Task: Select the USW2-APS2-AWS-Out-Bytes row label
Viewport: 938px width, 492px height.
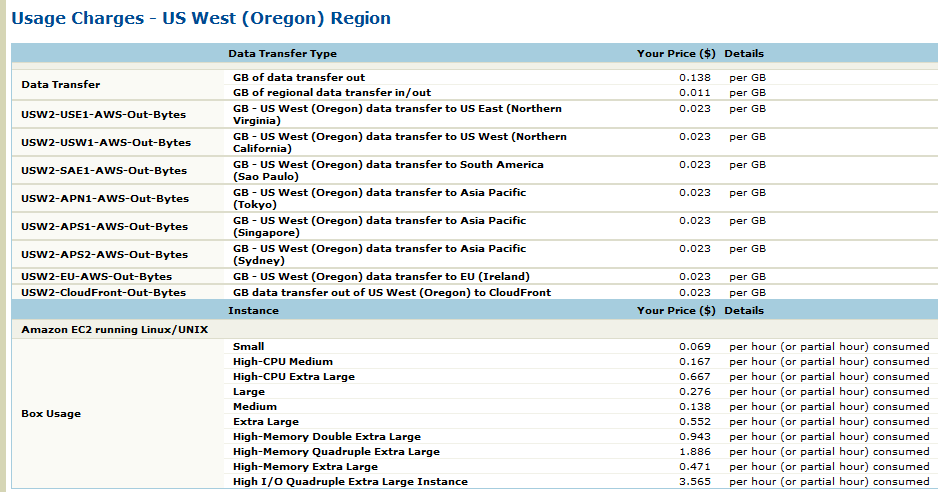Action: [104, 254]
